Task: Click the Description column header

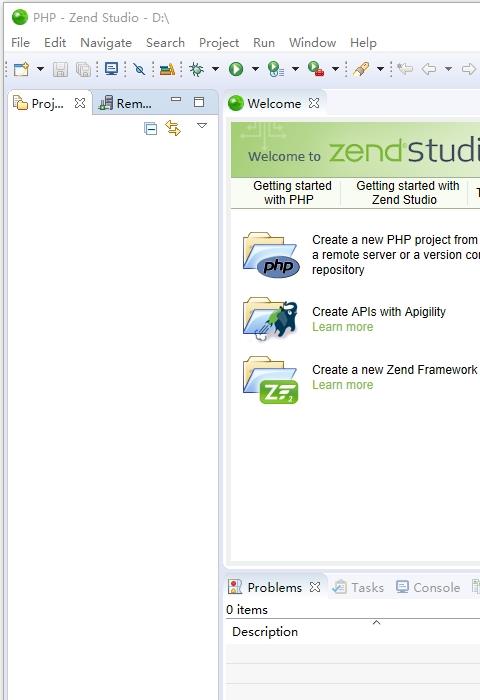Action: (x=265, y=632)
